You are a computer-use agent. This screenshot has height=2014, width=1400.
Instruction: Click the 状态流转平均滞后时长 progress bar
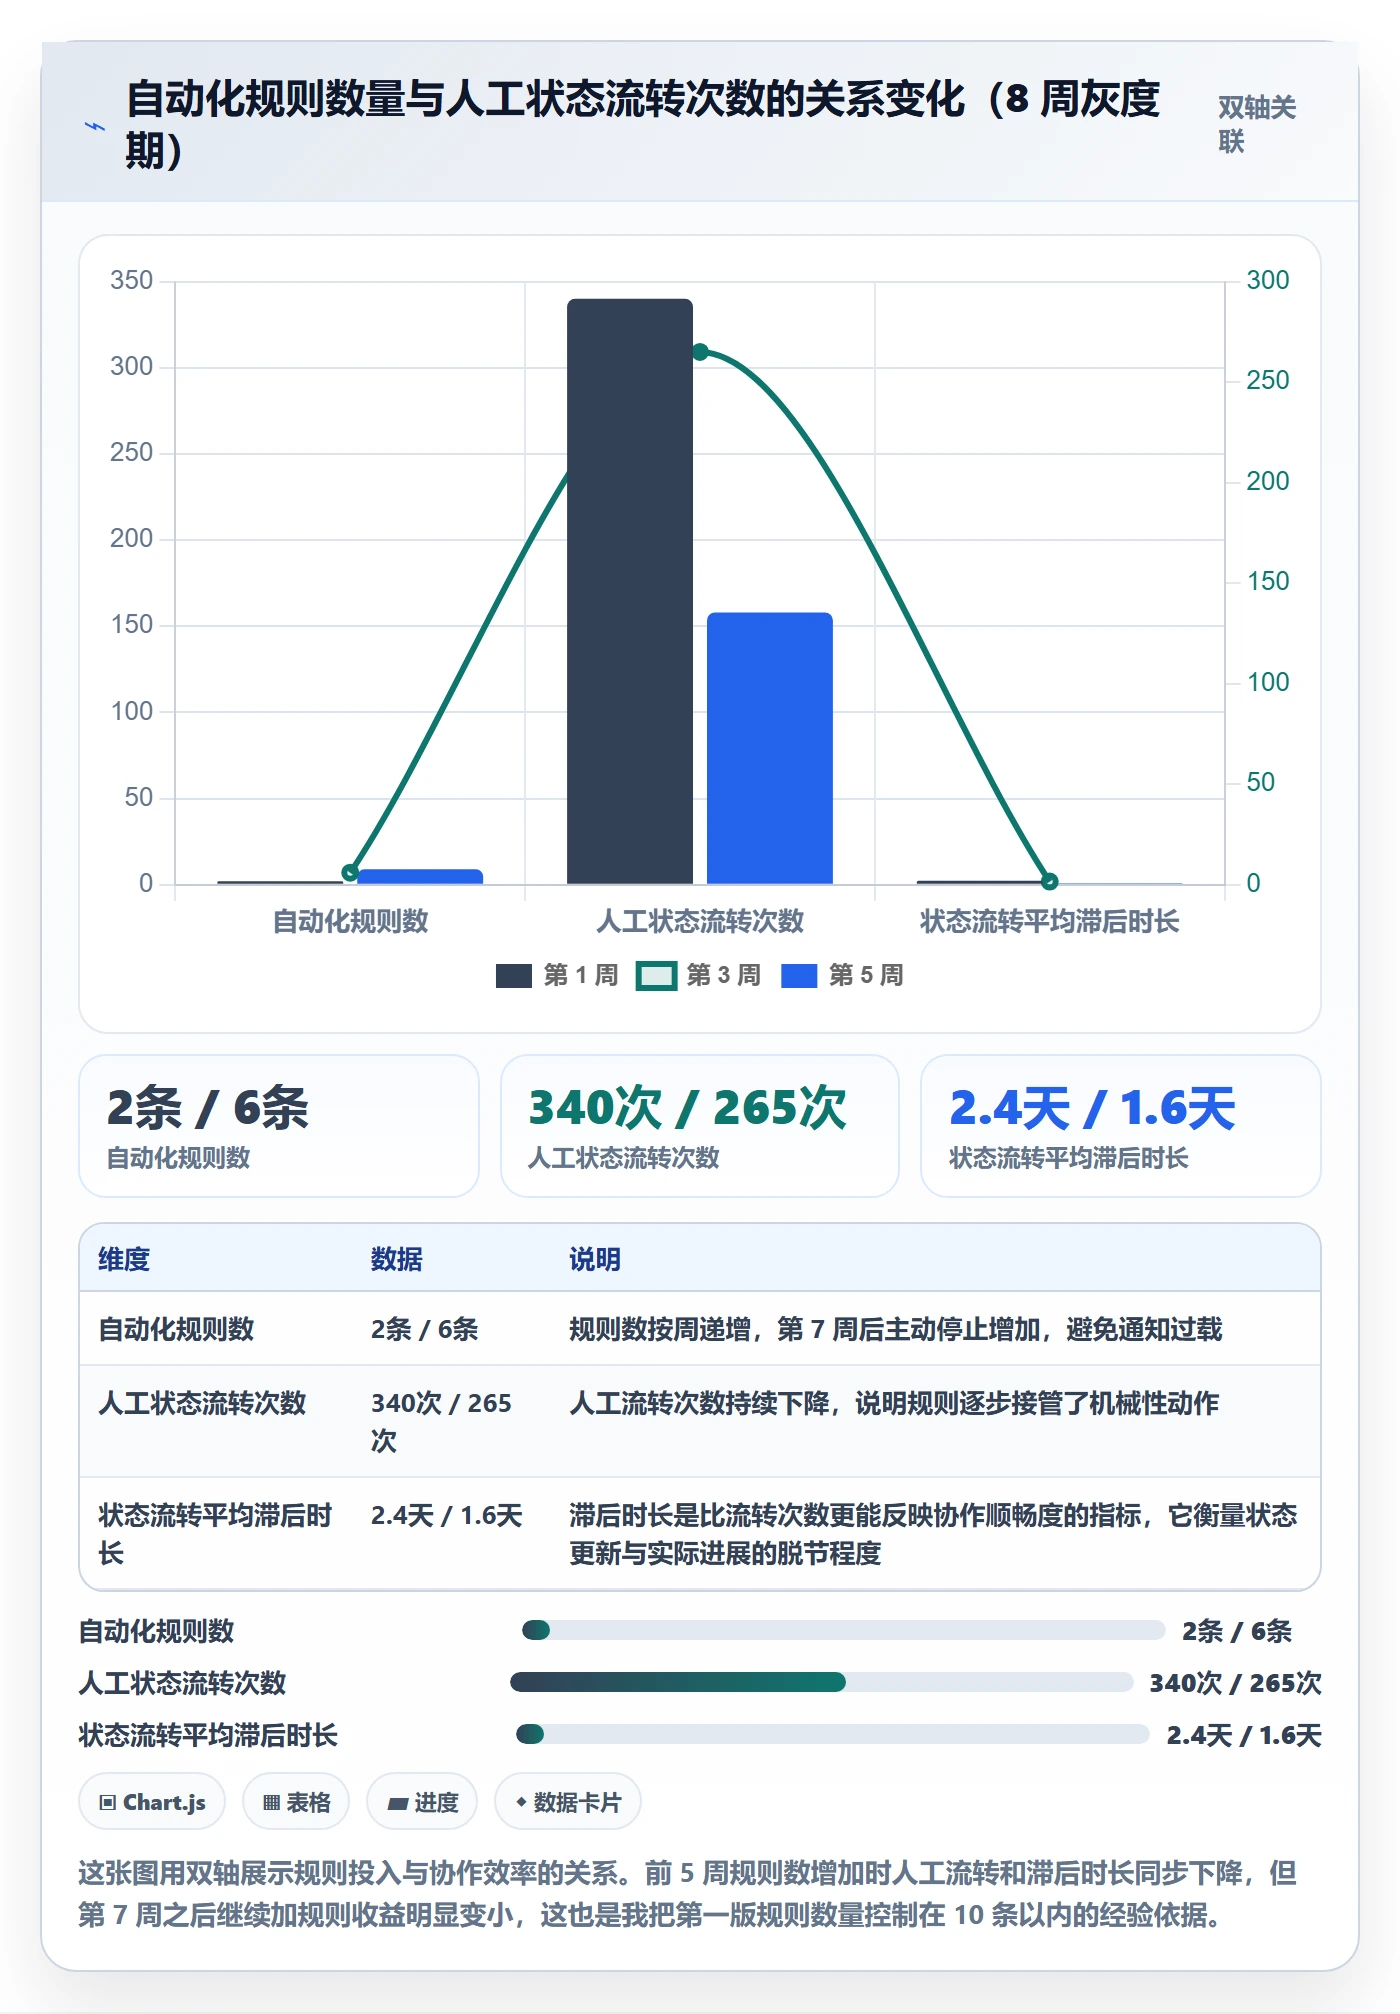coord(833,1734)
